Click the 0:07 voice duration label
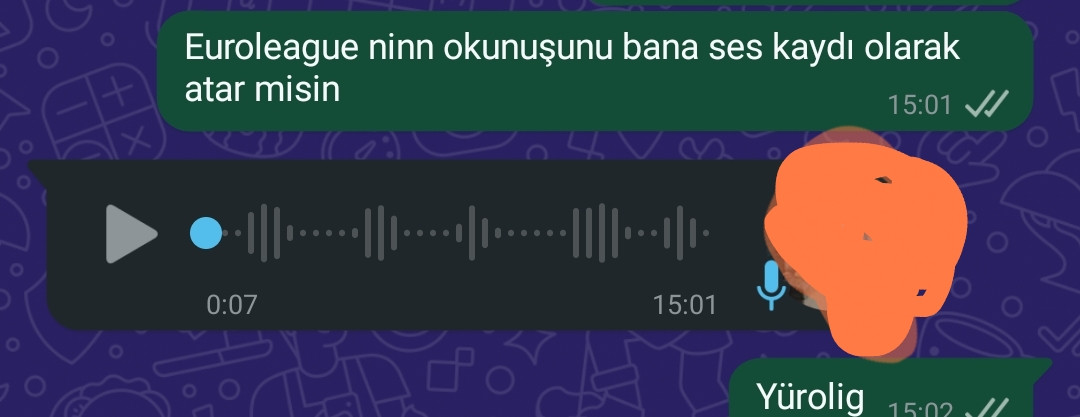Viewport: 1080px width, 417px height. coord(232,305)
